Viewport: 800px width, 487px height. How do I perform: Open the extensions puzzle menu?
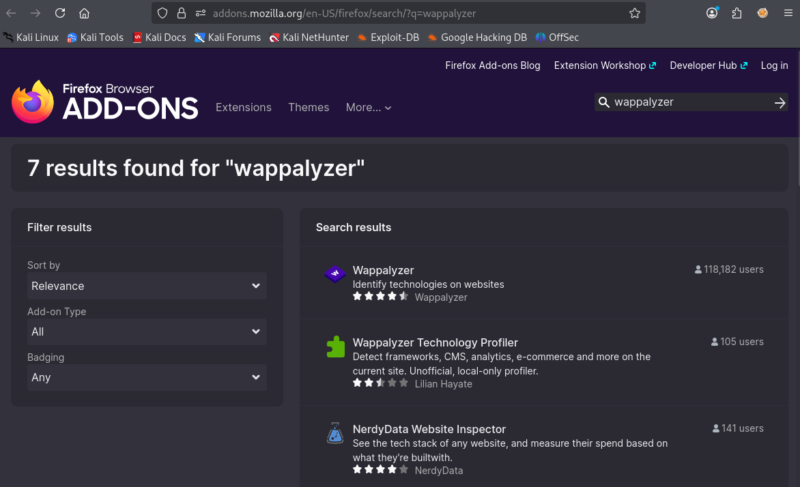(x=737, y=13)
